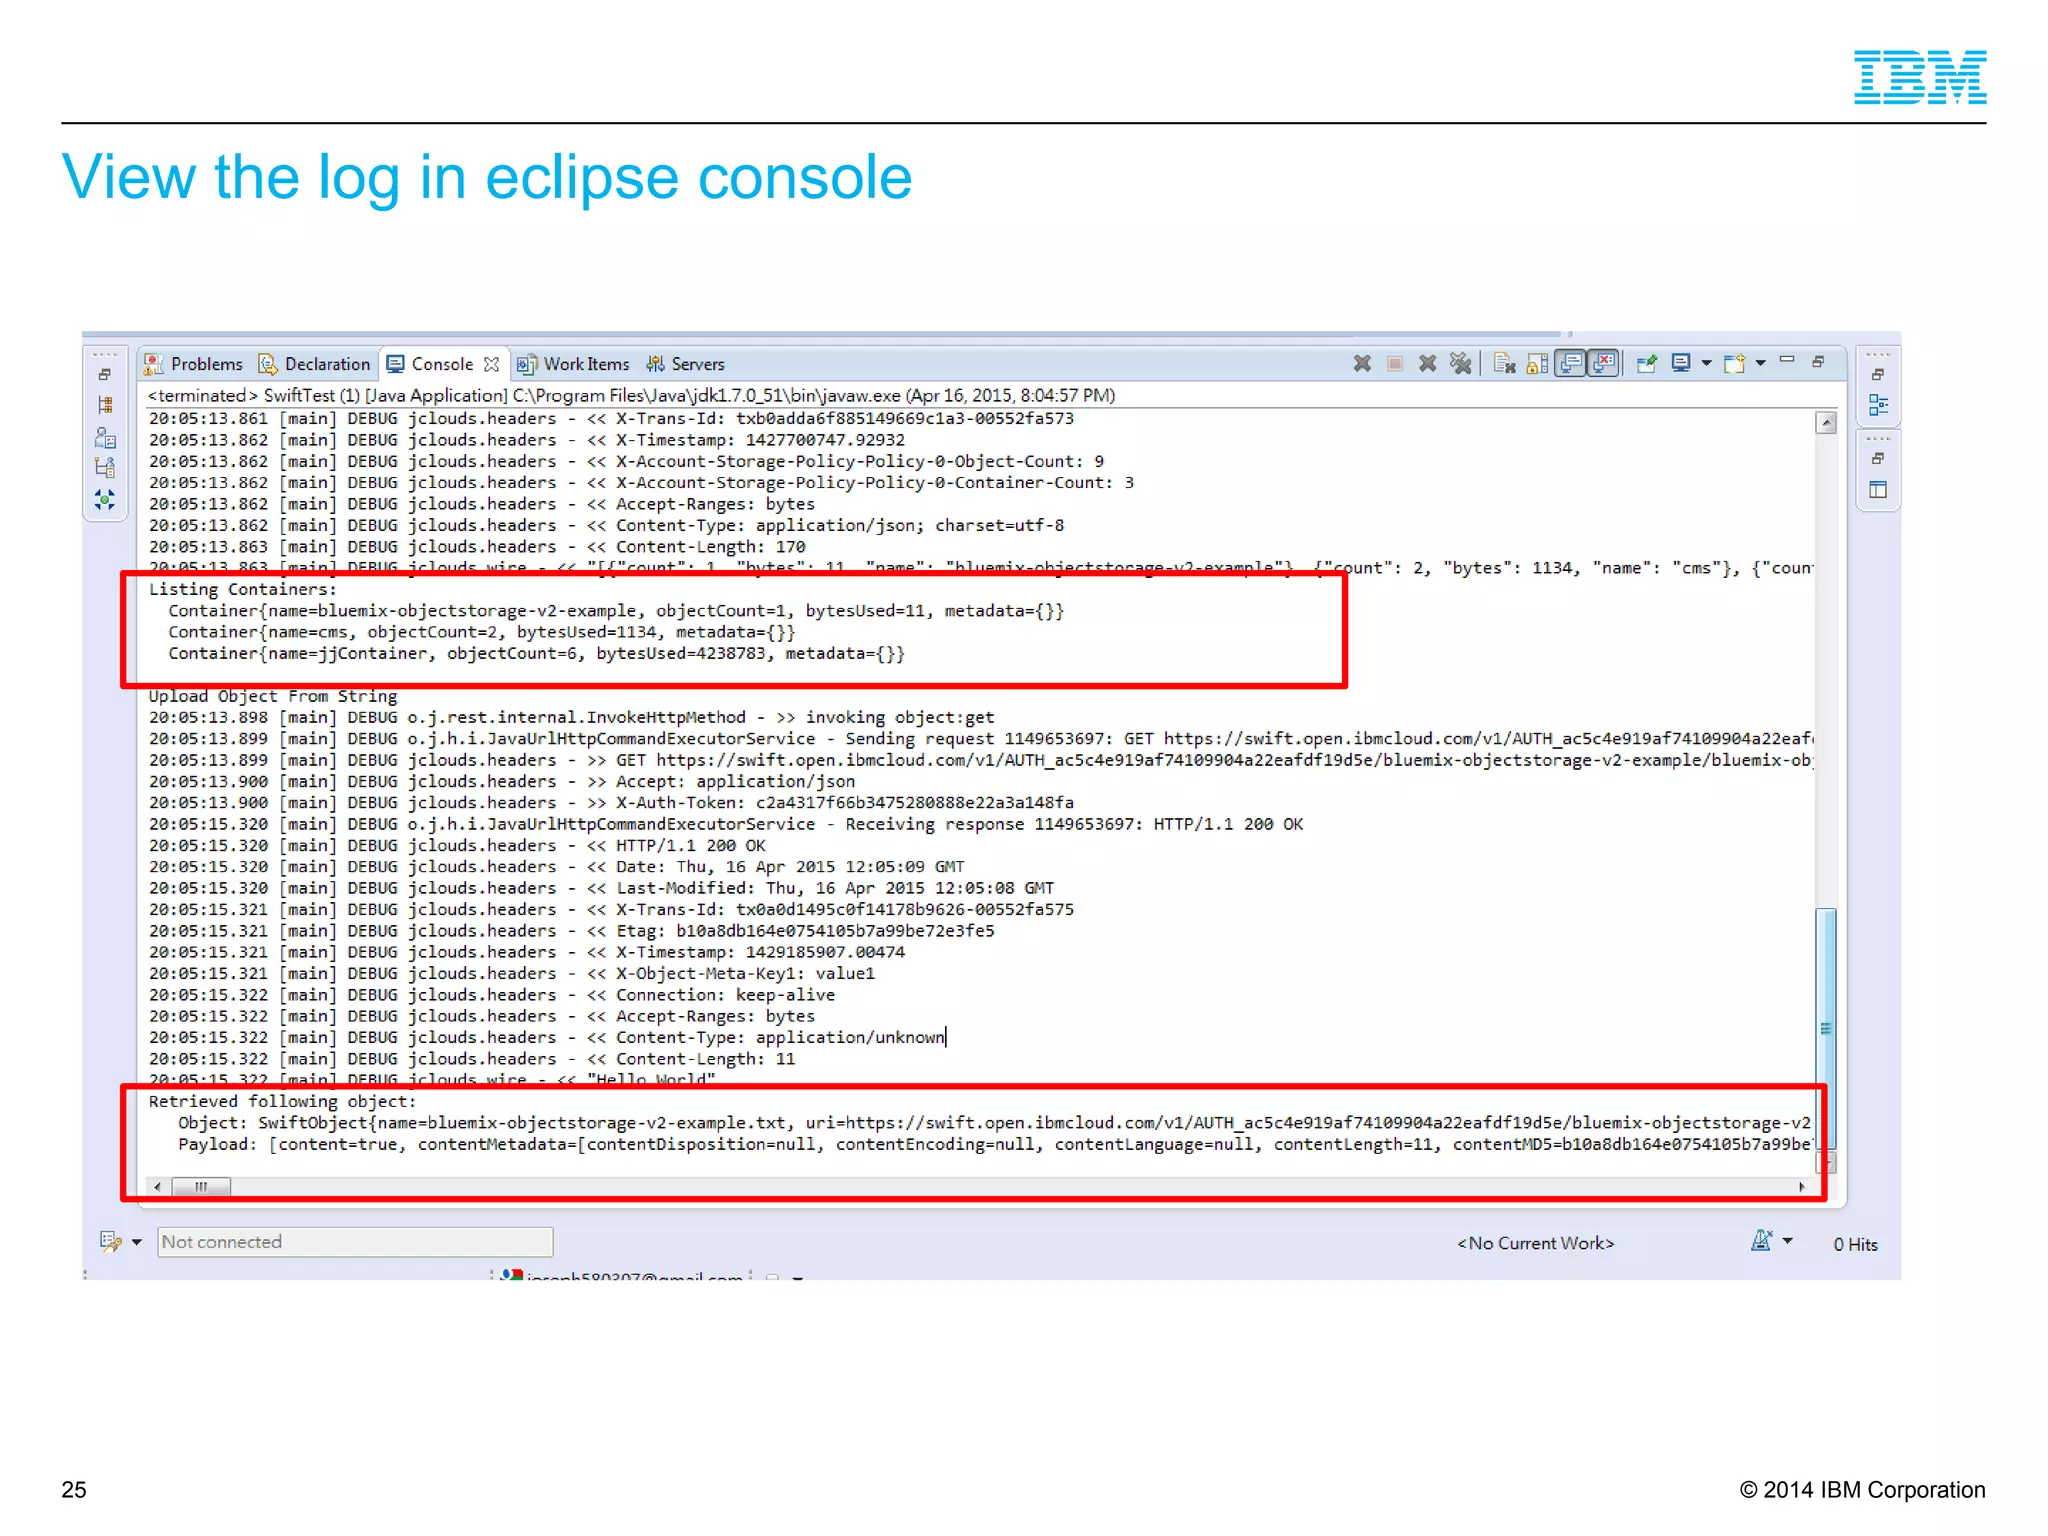Open dropdown arrow beside Display Selected Console
Screen dimensions: 2048x1536
point(1706,364)
